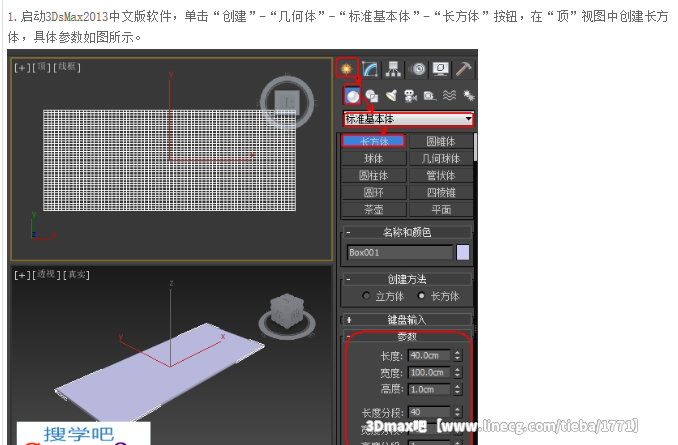
Task: Click the 茶壶 teapot button
Action: (x=374, y=209)
